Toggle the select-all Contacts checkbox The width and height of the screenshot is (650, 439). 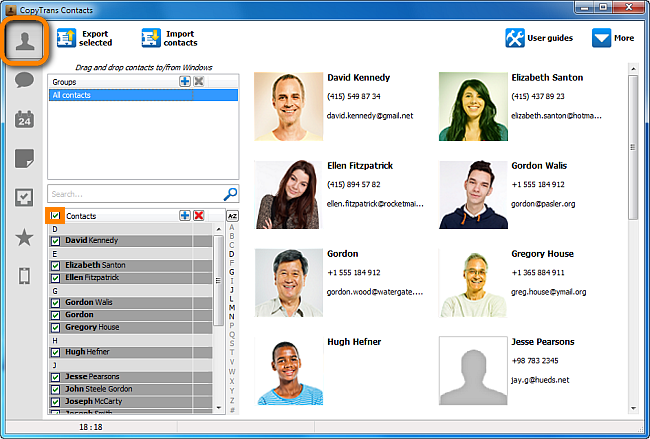click(x=55, y=216)
